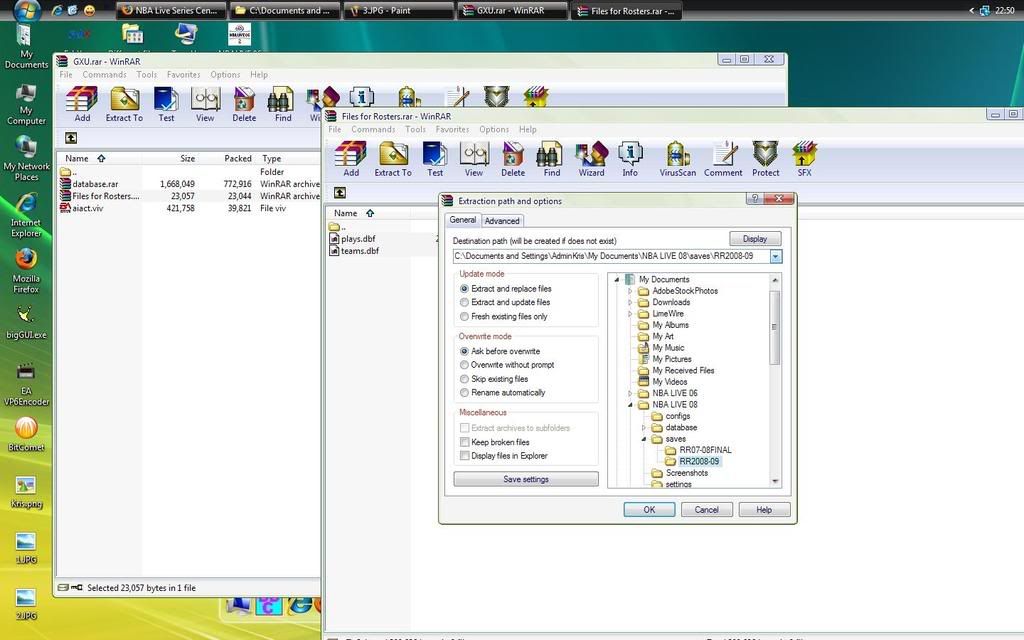This screenshot has width=1024, height=640.
Task: Click Find icon in GXU.rar window
Action: 283,104
